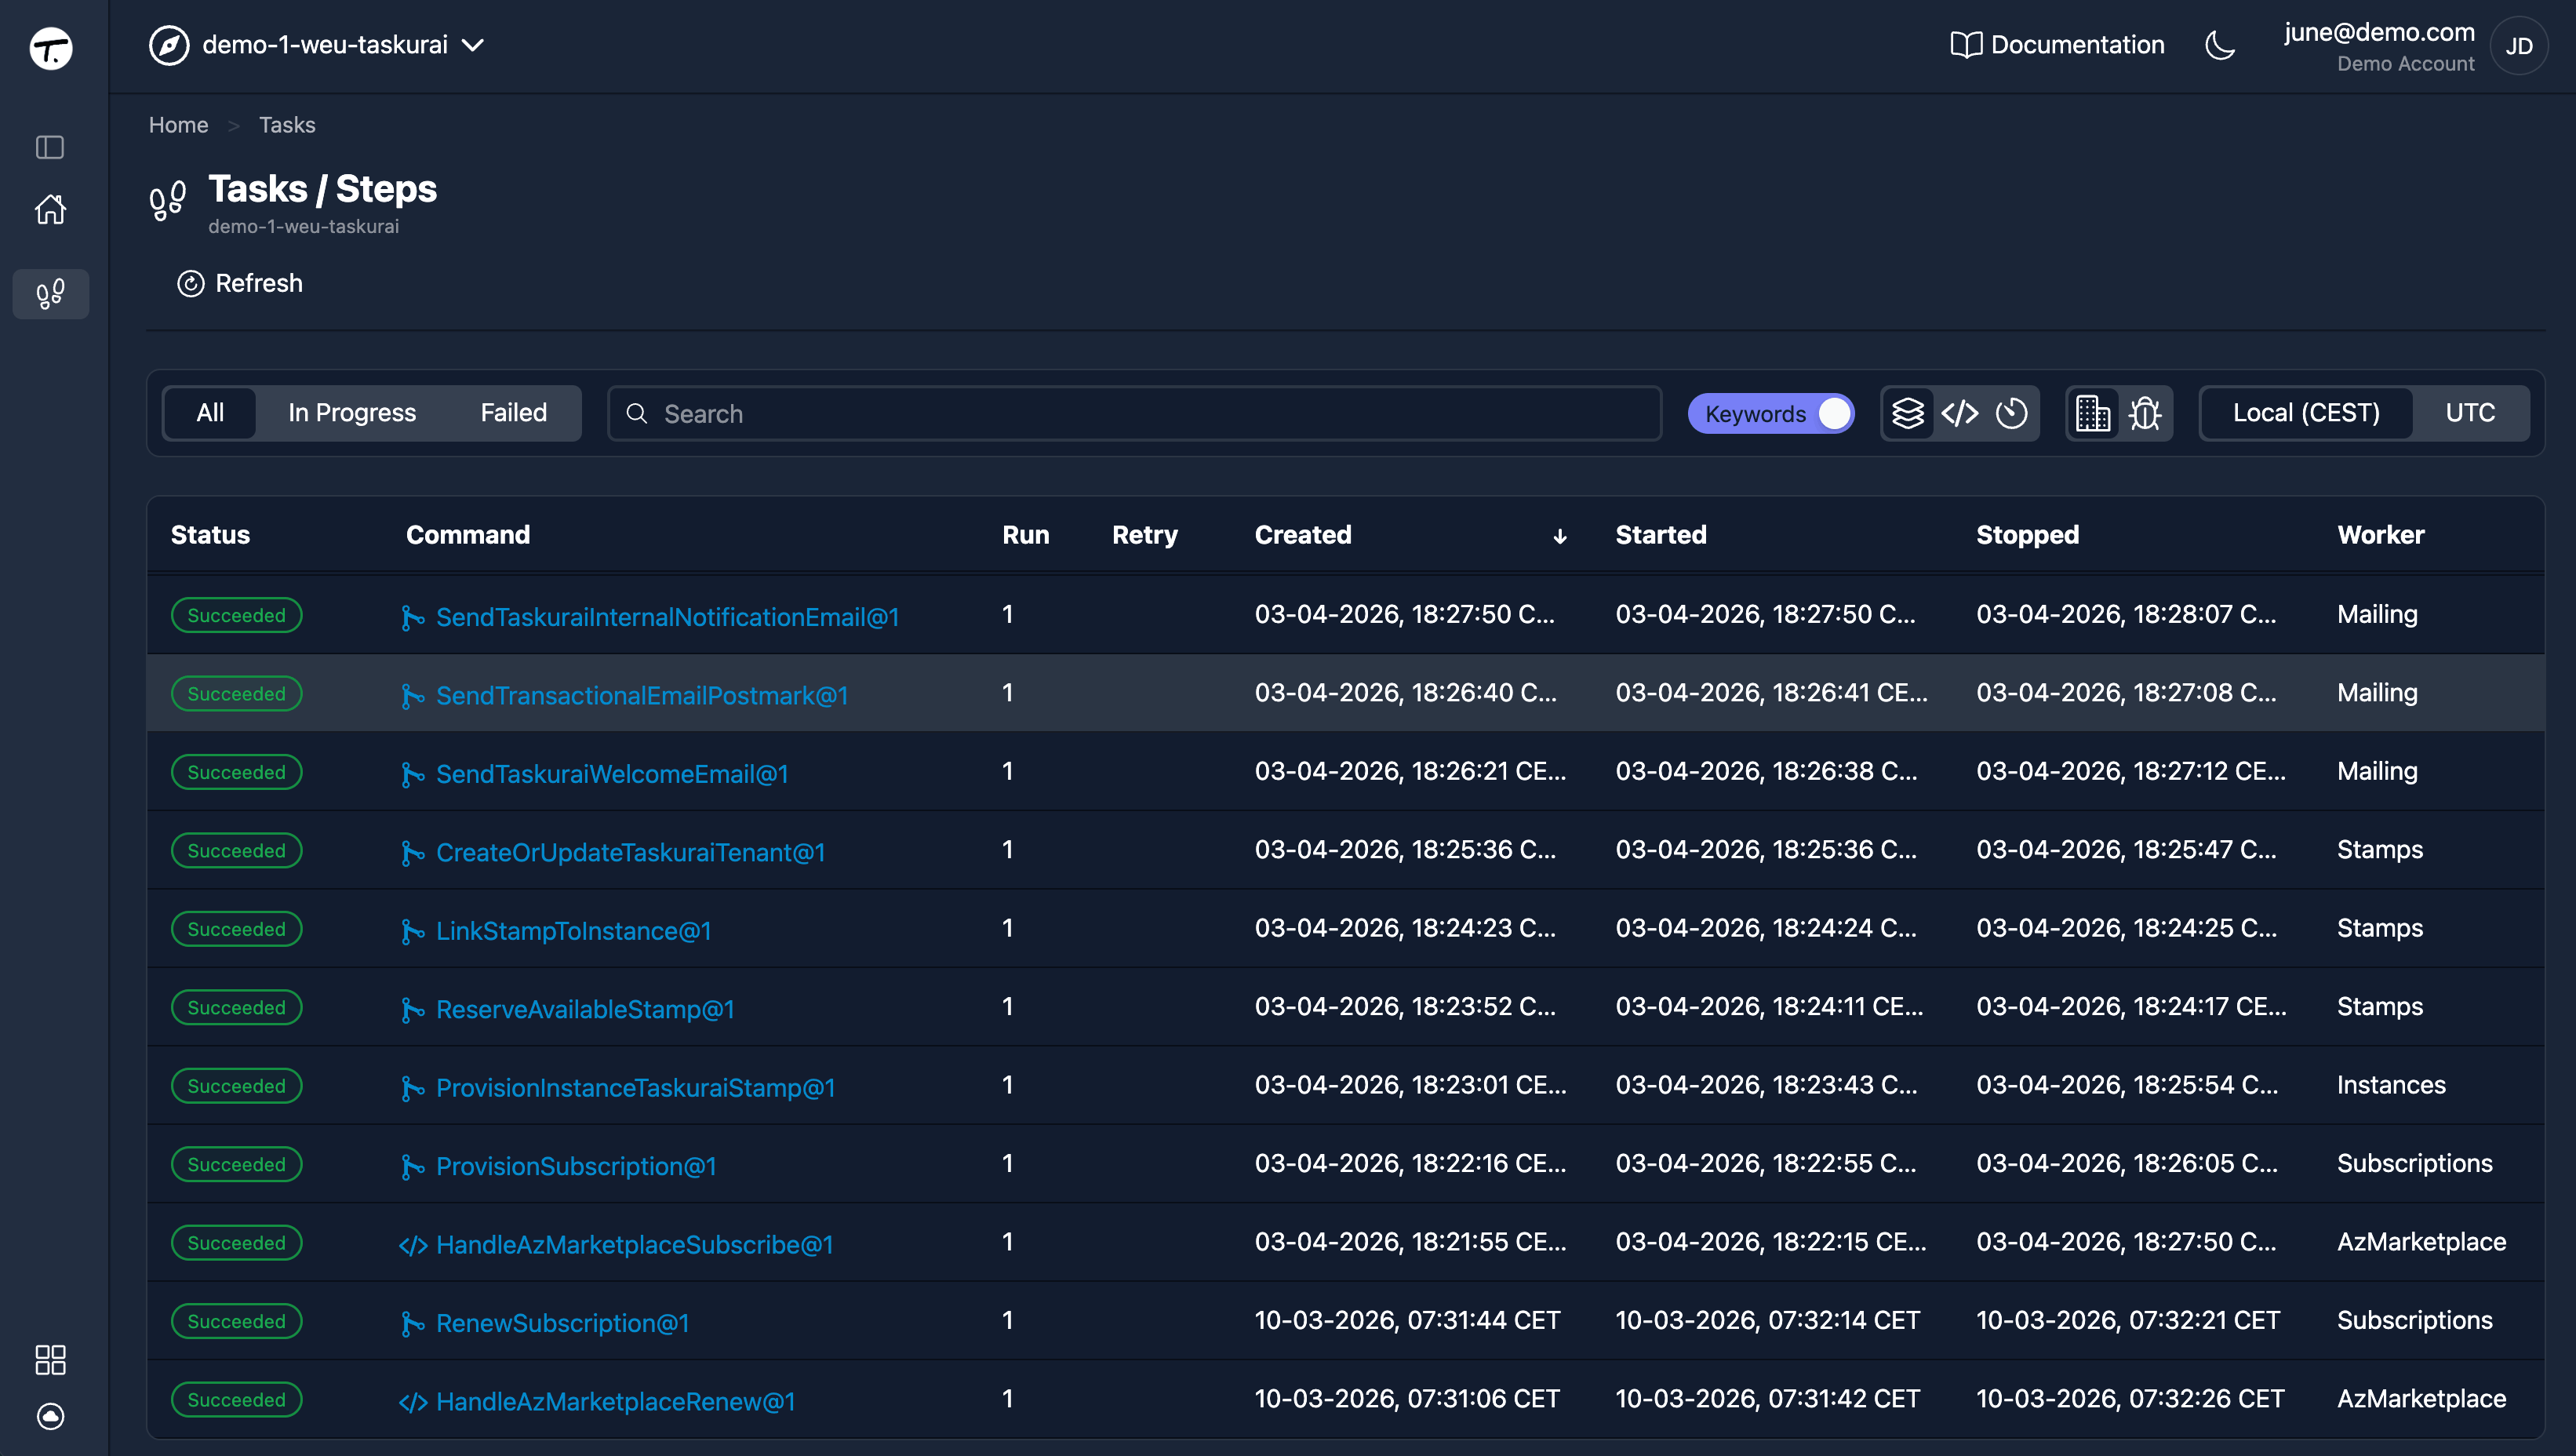
Task: Click the clock history filter icon
Action: coord(2011,413)
